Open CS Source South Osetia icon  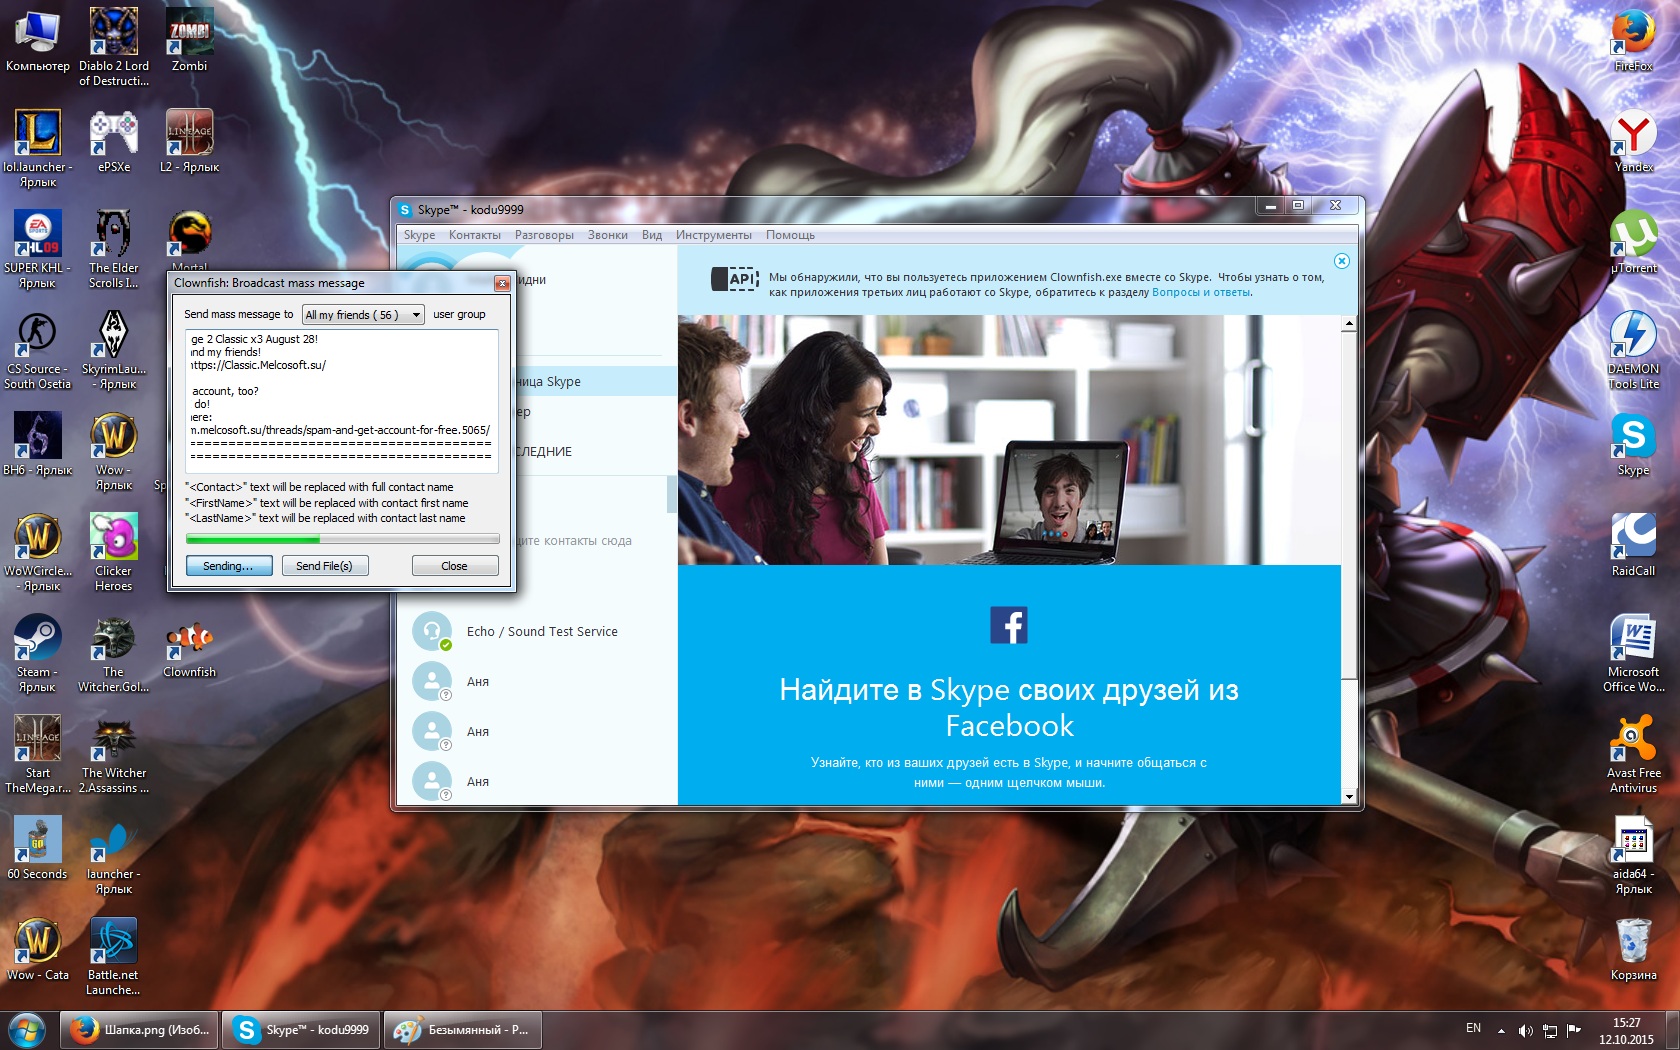(x=38, y=349)
